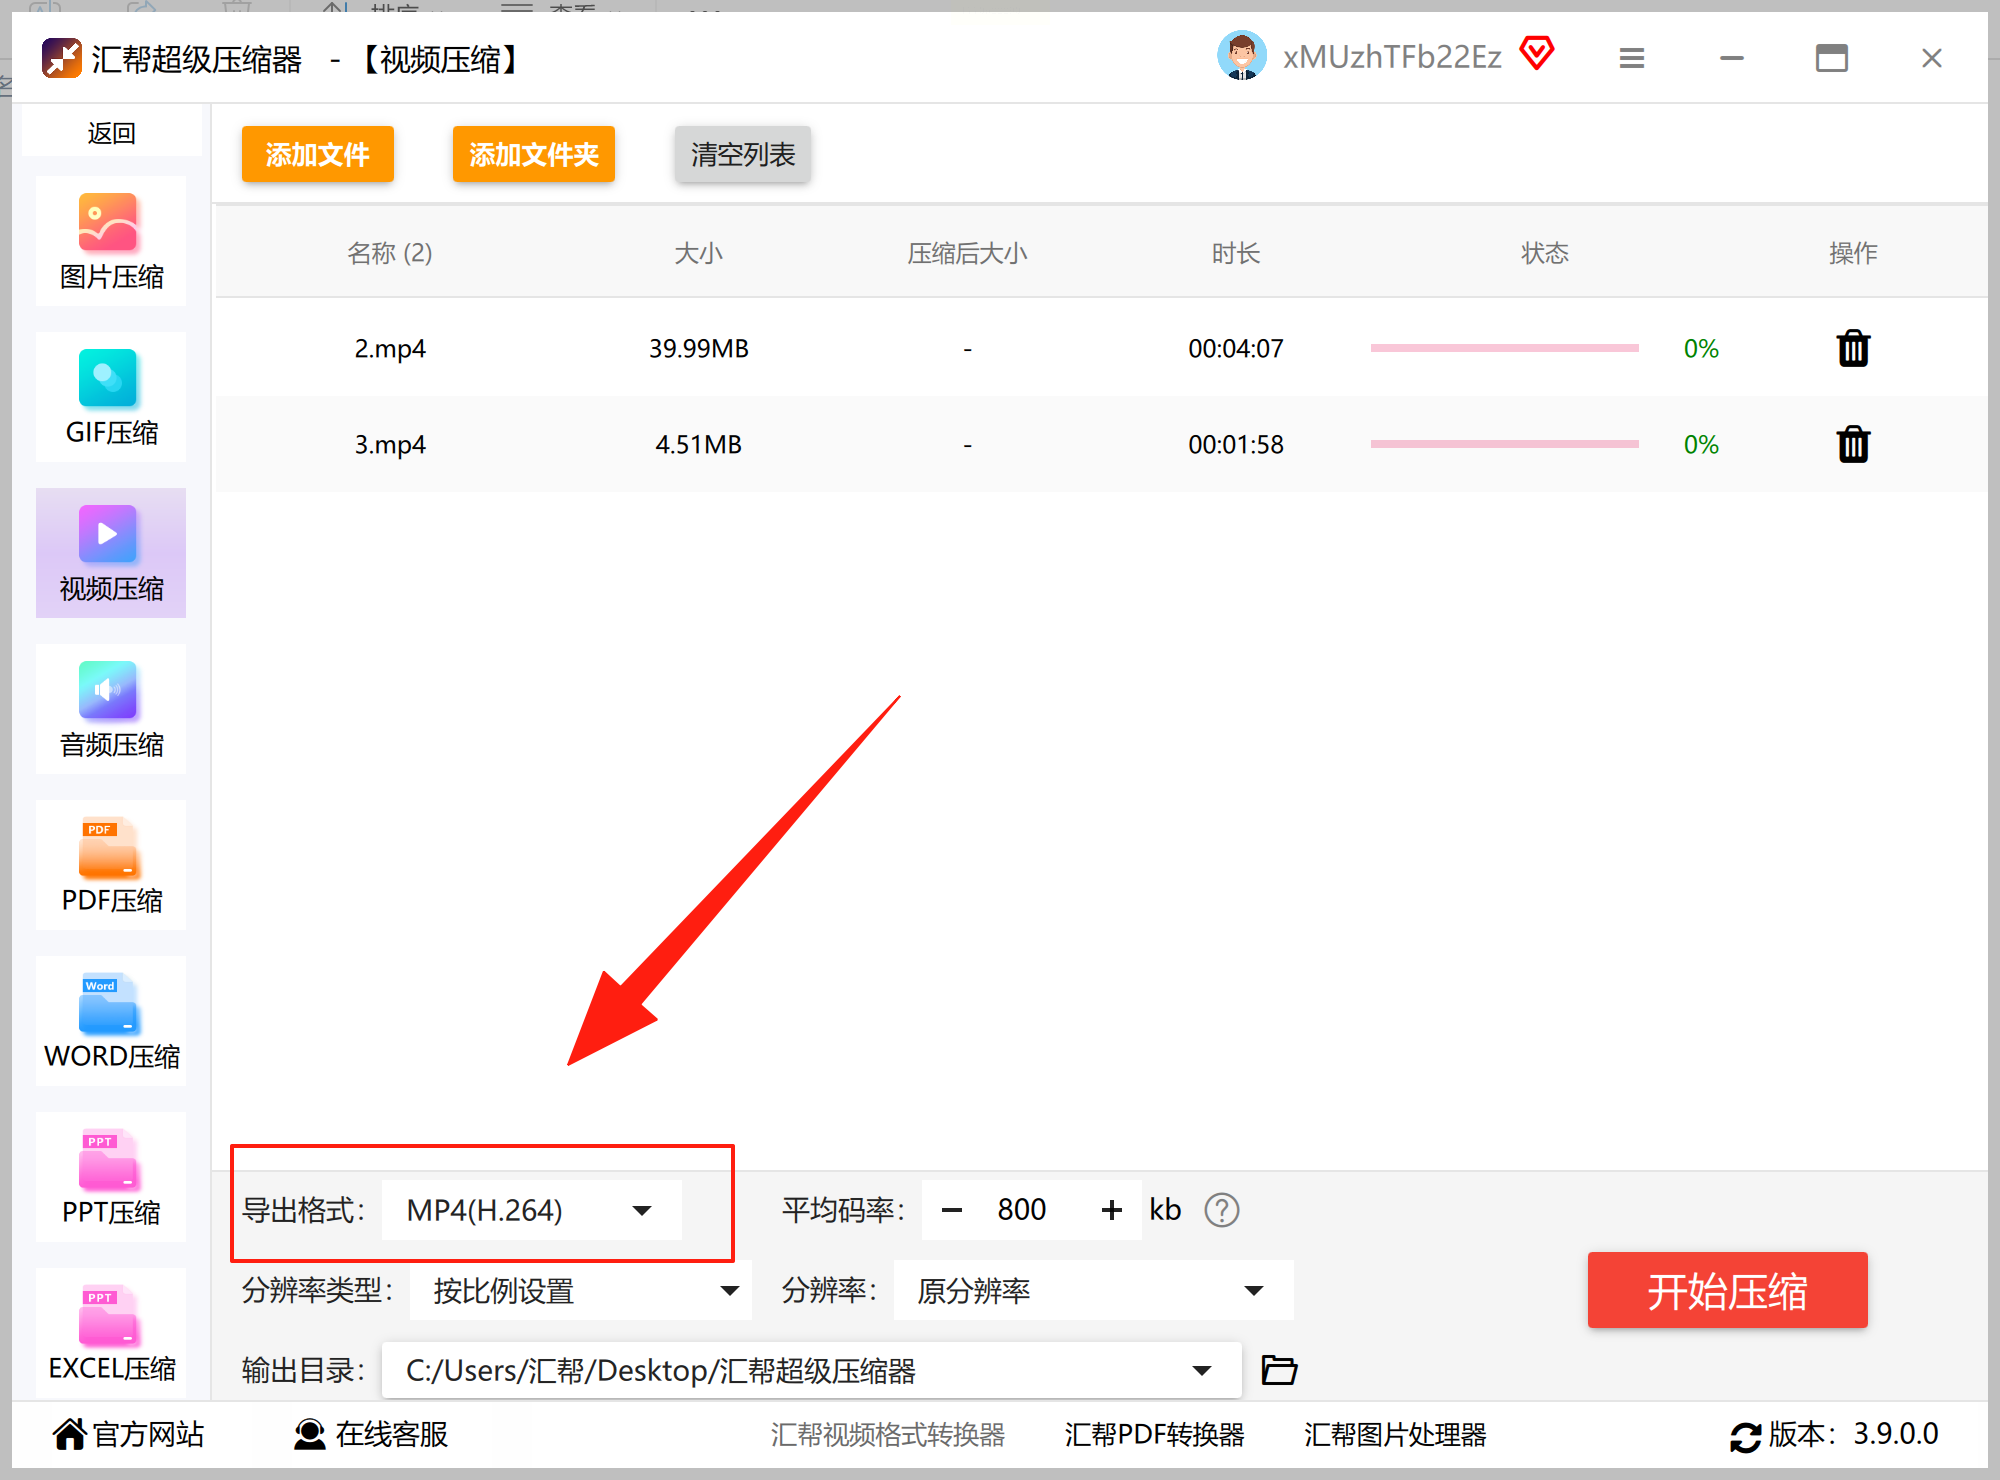Click the bitrate help question mark icon
2000x1480 pixels.
[1221, 1210]
